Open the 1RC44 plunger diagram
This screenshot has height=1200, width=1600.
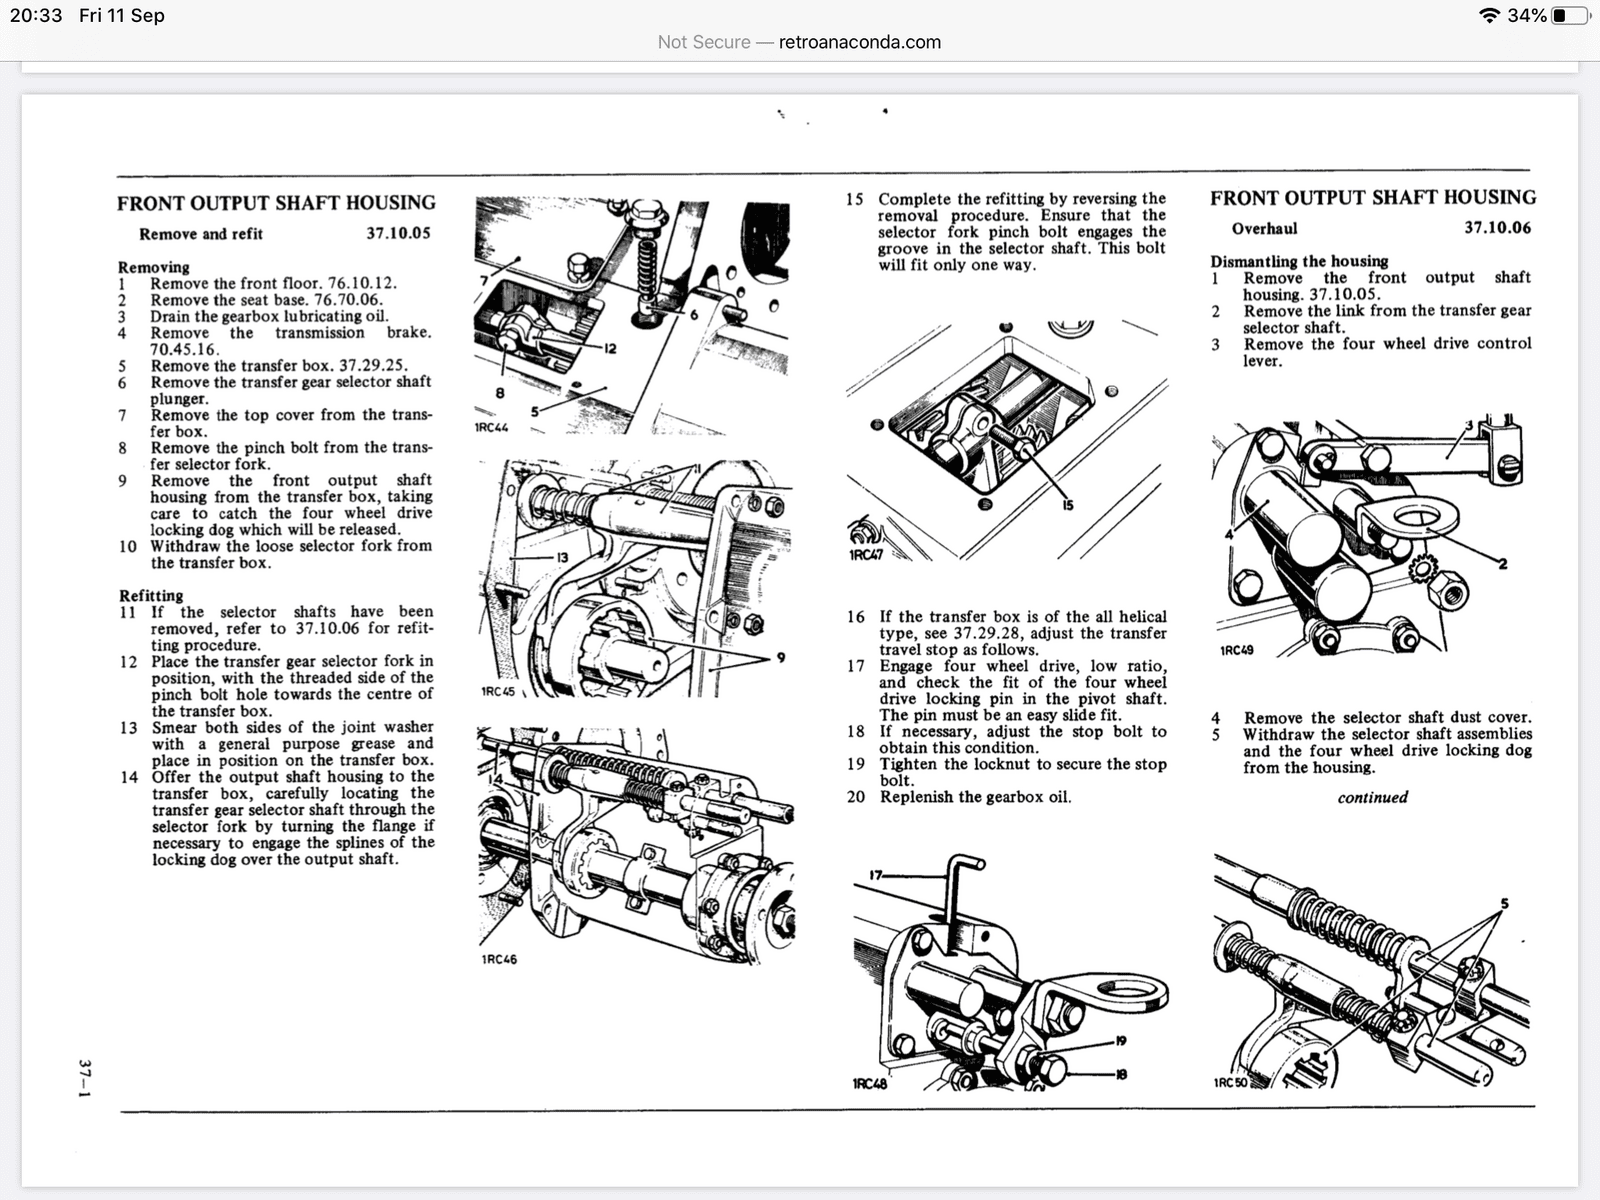tap(632, 316)
